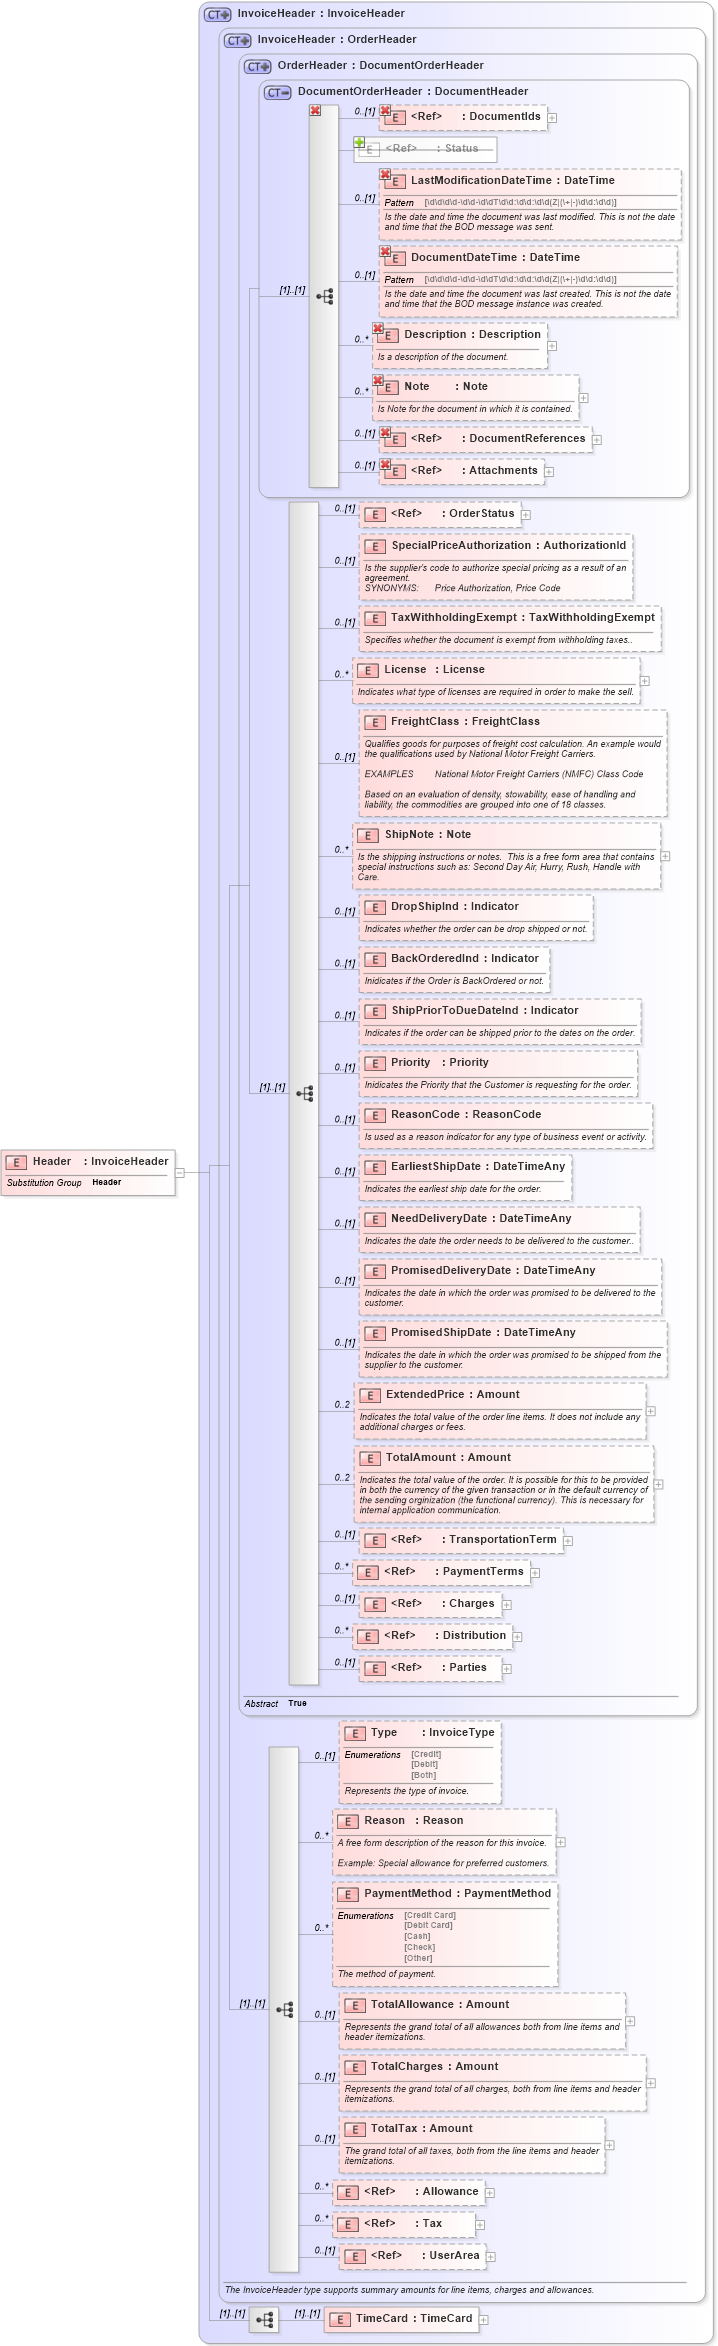
Task: Expand the Charges reference node
Action: (506, 1604)
